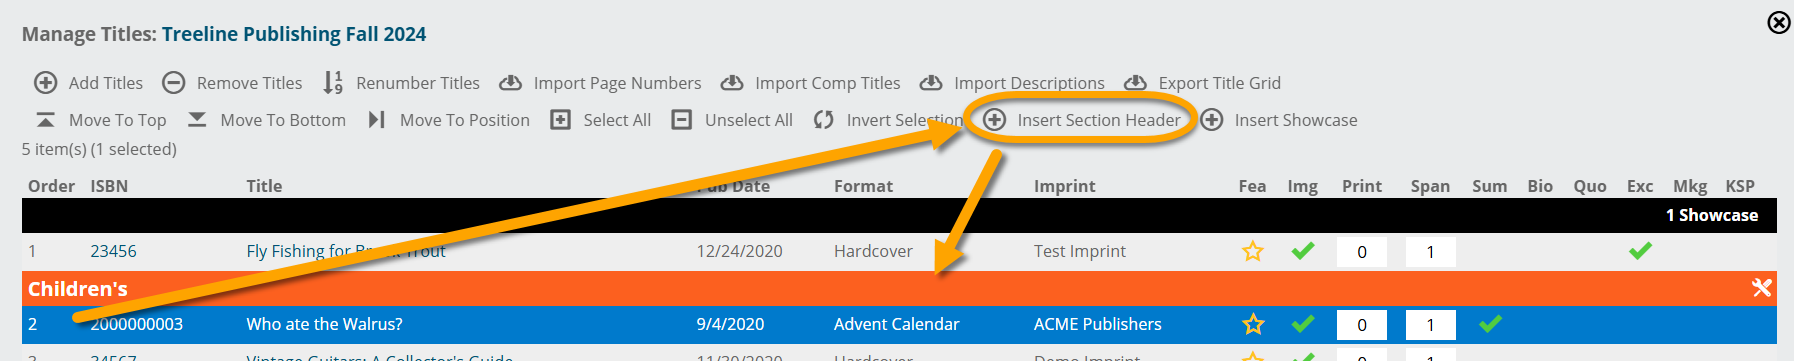
Task: Toggle featured star for Who ate the Walrus
Action: 1252,324
